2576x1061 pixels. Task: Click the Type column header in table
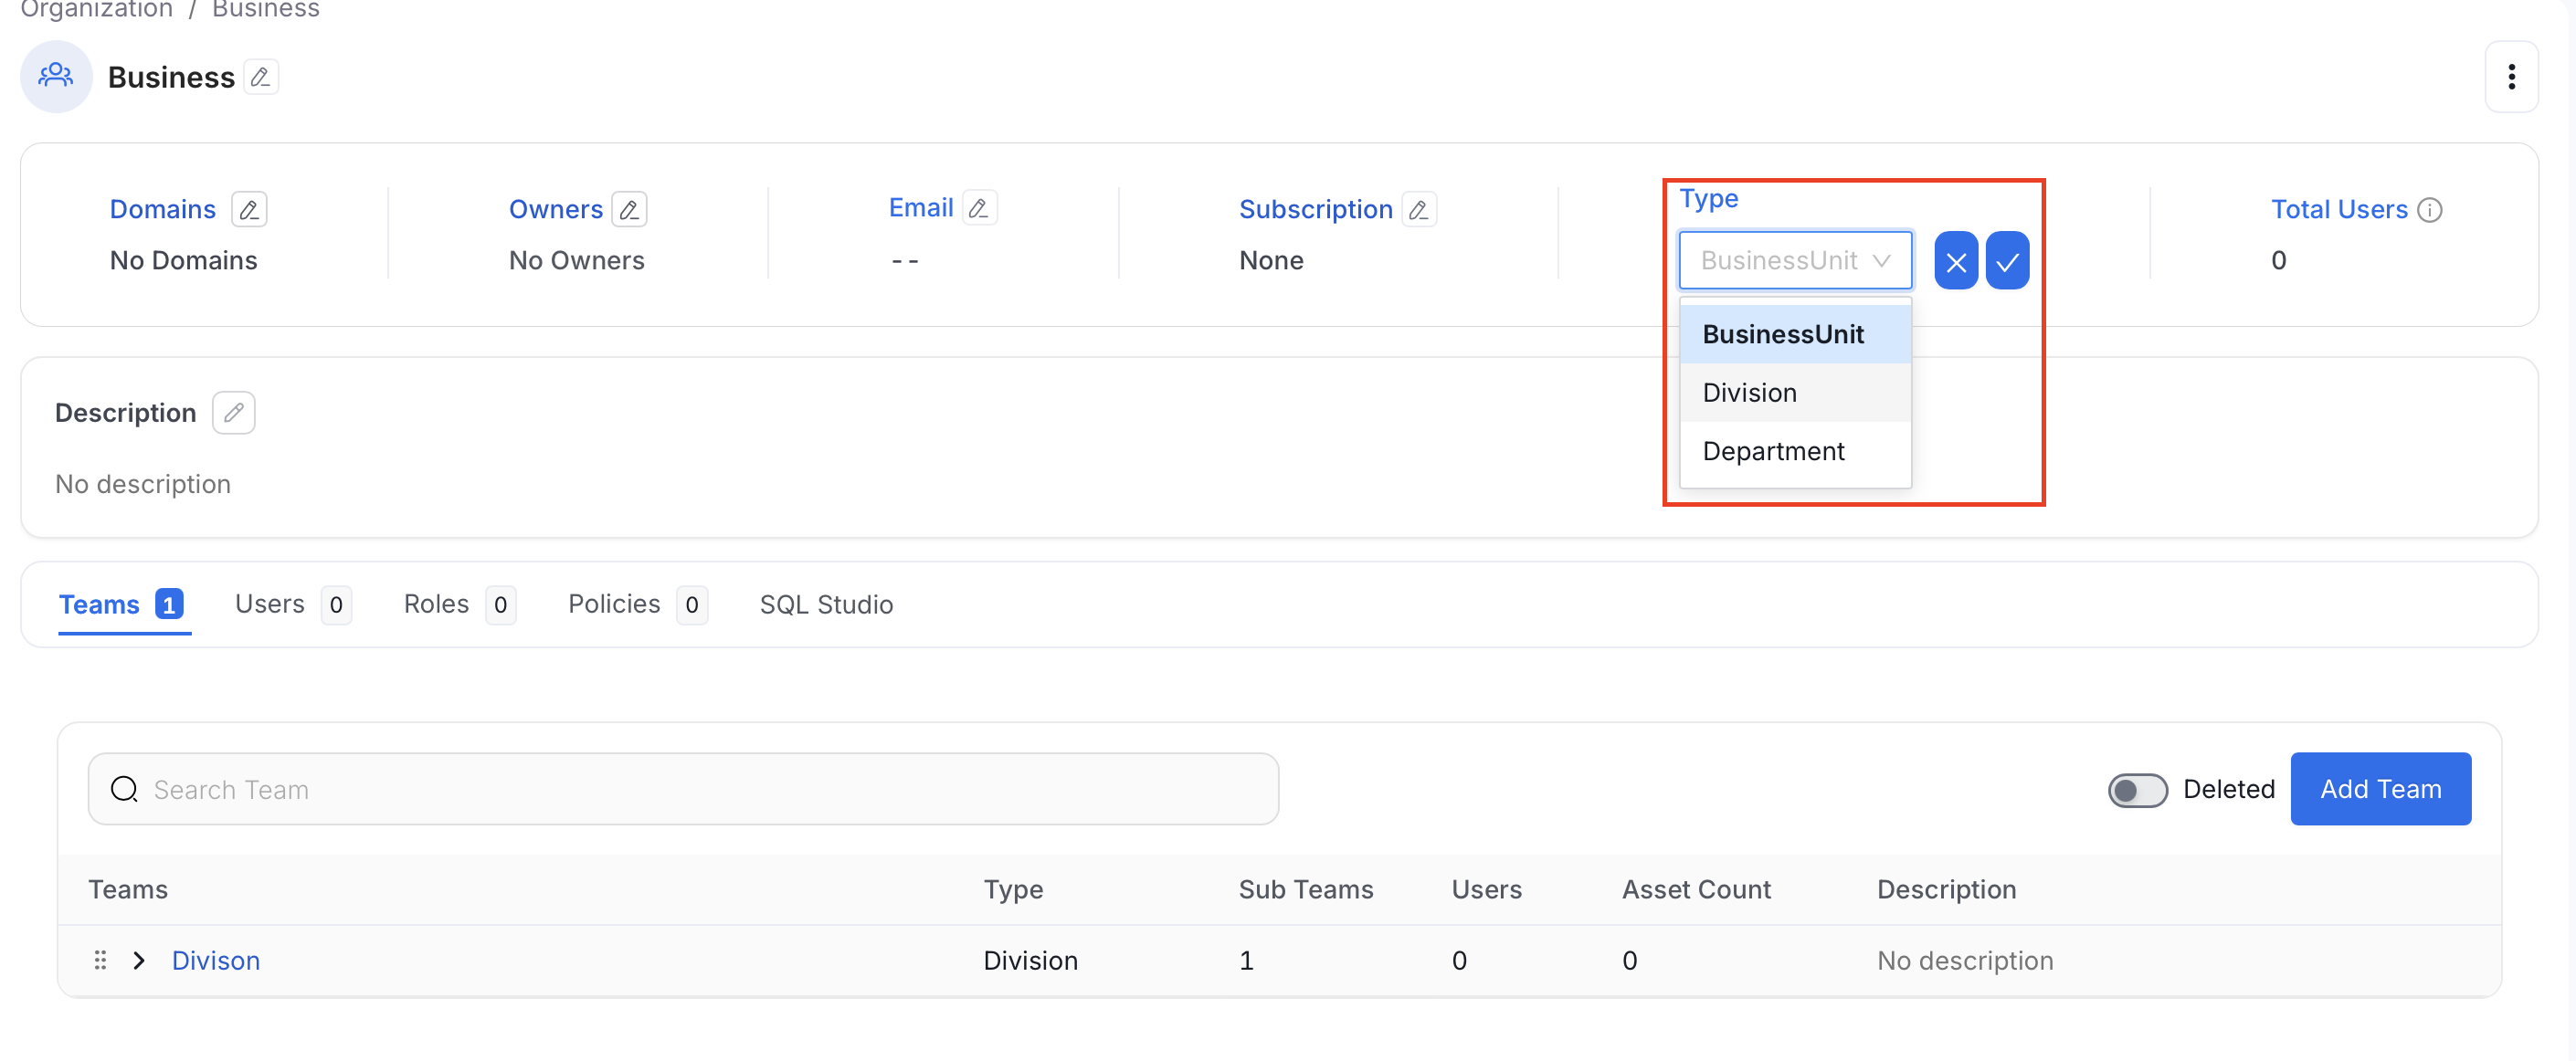pyautogui.click(x=1013, y=889)
